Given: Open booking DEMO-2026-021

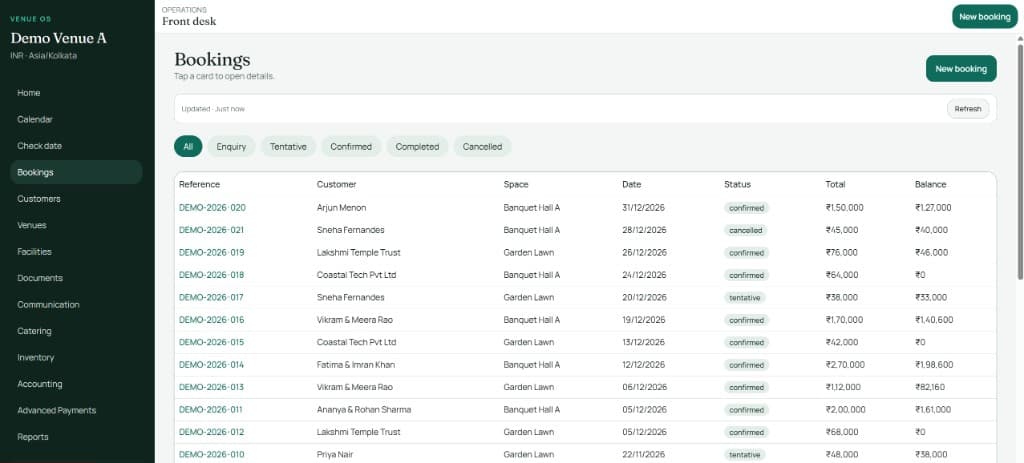Looking at the screenshot, I should [212, 230].
